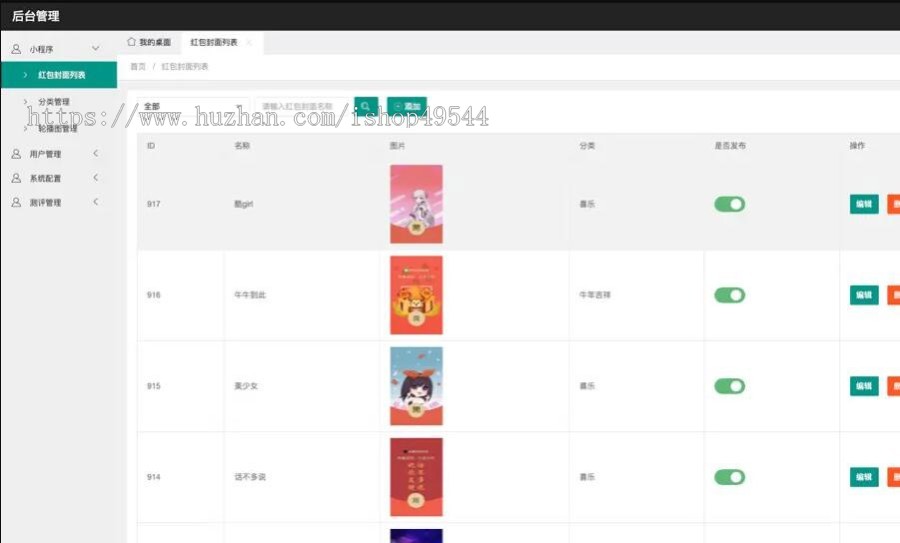The image size is (900, 543).
Task: Click the 操作 column header
Action: coord(857,146)
